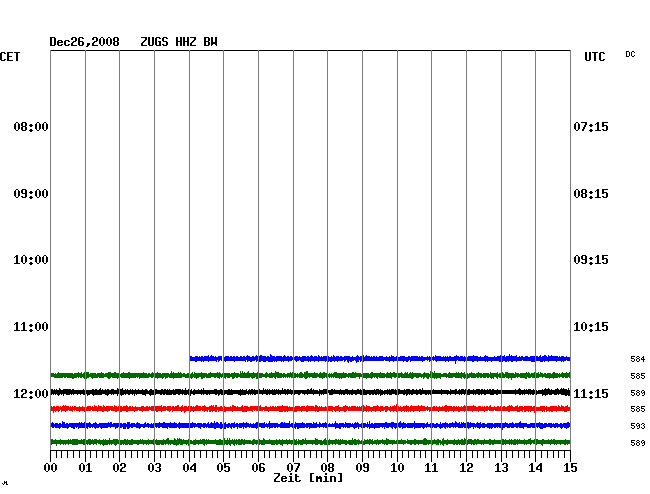Click the Zeit [min] axis title

(308, 478)
